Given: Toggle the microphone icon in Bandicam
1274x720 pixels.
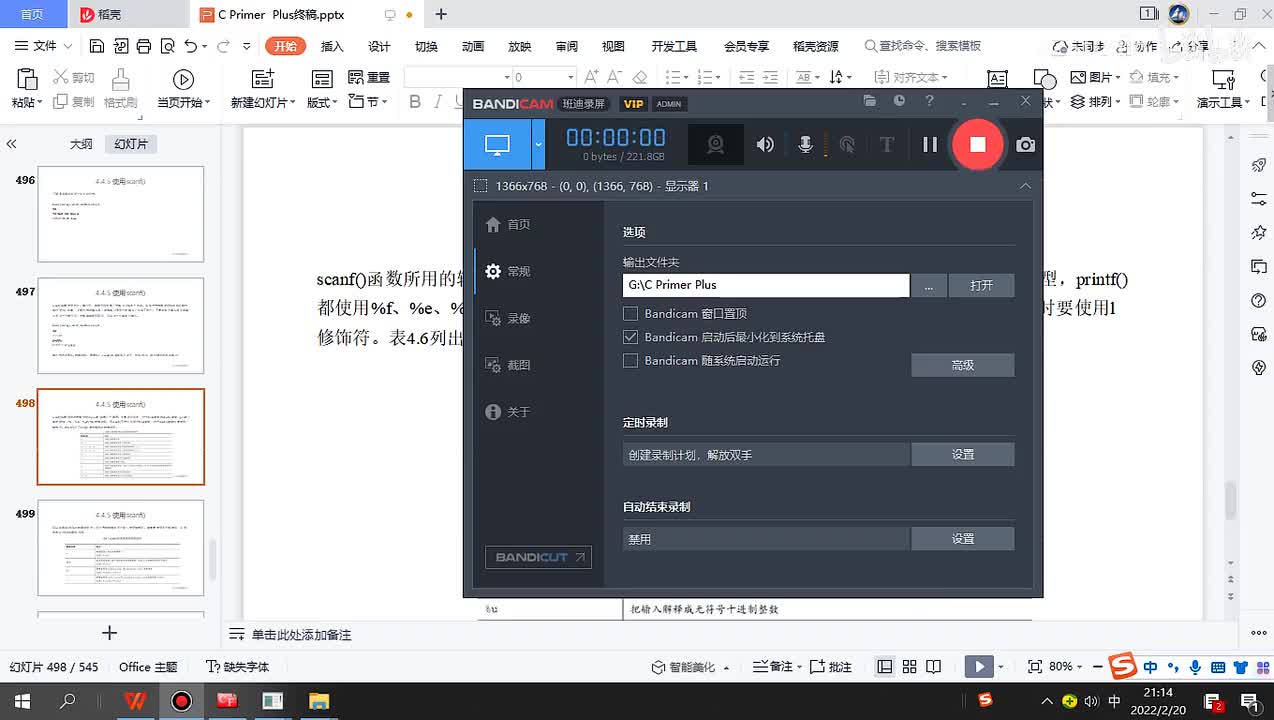Looking at the screenshot, I should point(805,145).
